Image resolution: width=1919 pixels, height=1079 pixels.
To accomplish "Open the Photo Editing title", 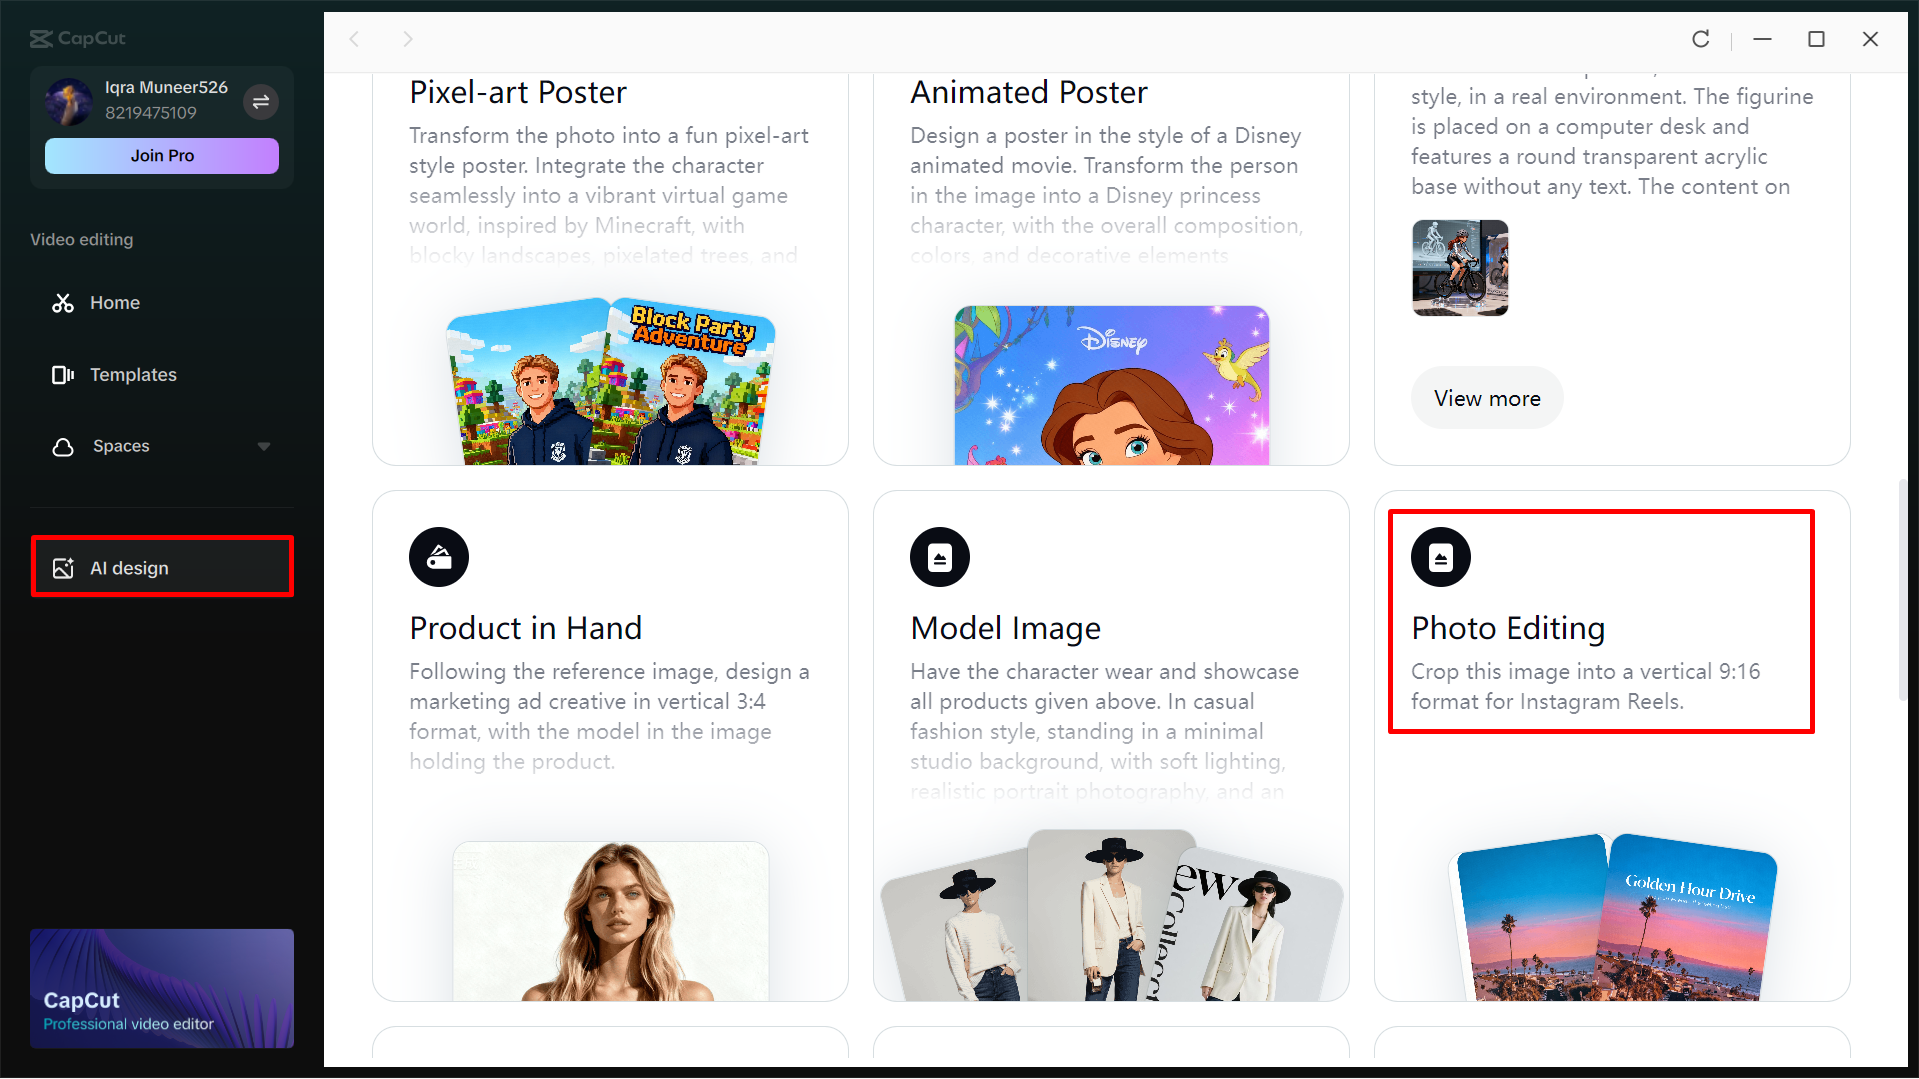I will pyautogui.click(x=1508, y=628).
